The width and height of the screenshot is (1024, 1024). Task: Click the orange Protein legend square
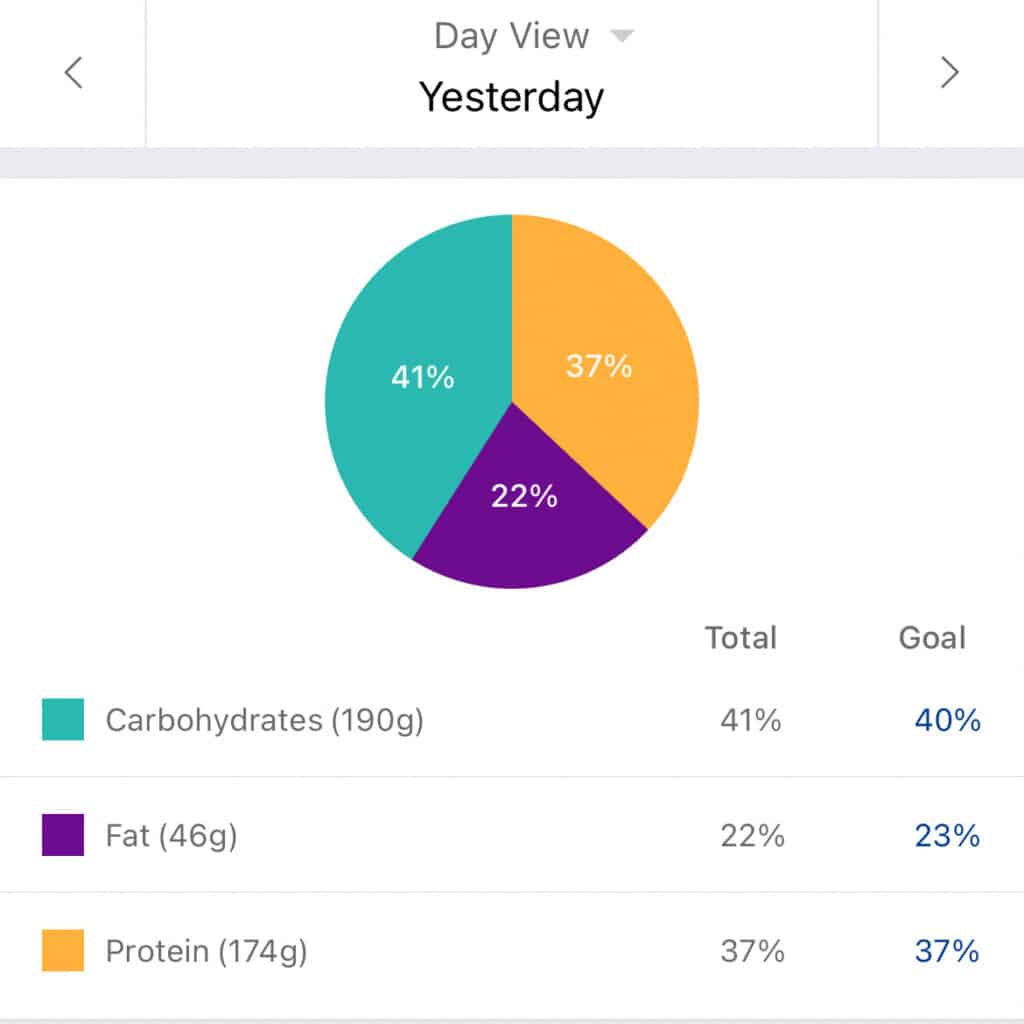pos(64,949)
